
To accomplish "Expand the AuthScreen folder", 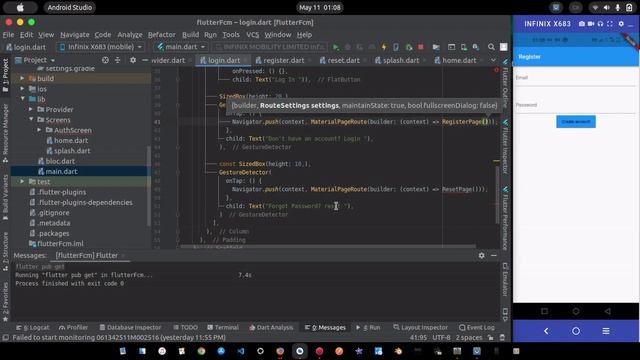I will tap(39, 130).
